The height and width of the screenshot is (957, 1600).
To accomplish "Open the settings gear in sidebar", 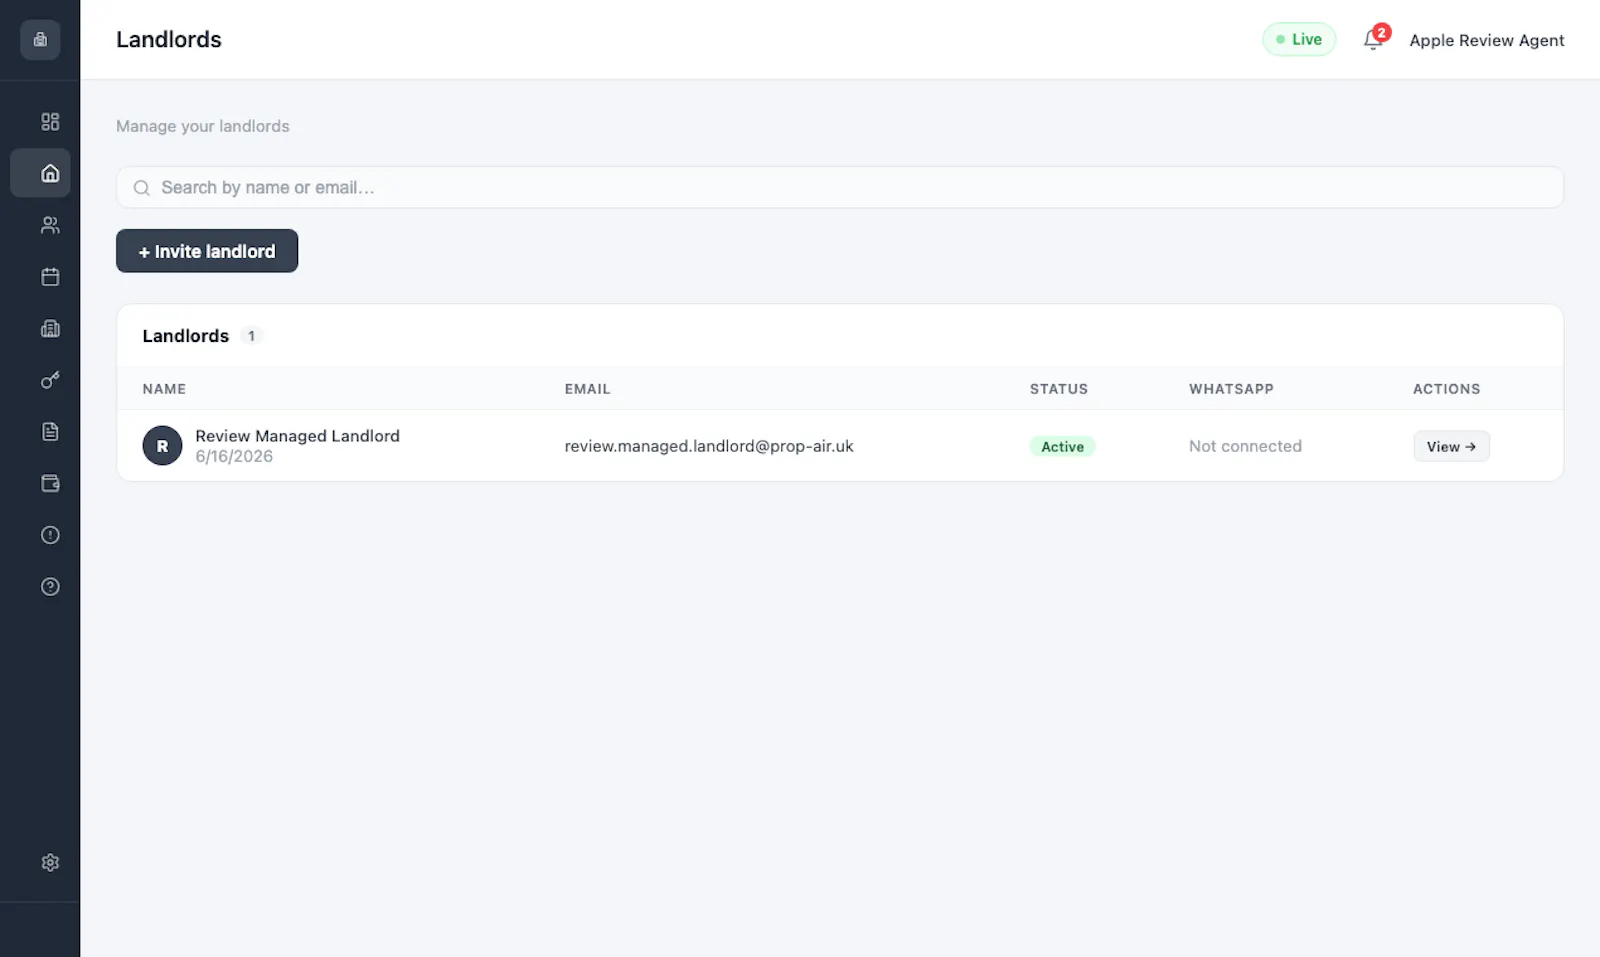I will (50, 862).
